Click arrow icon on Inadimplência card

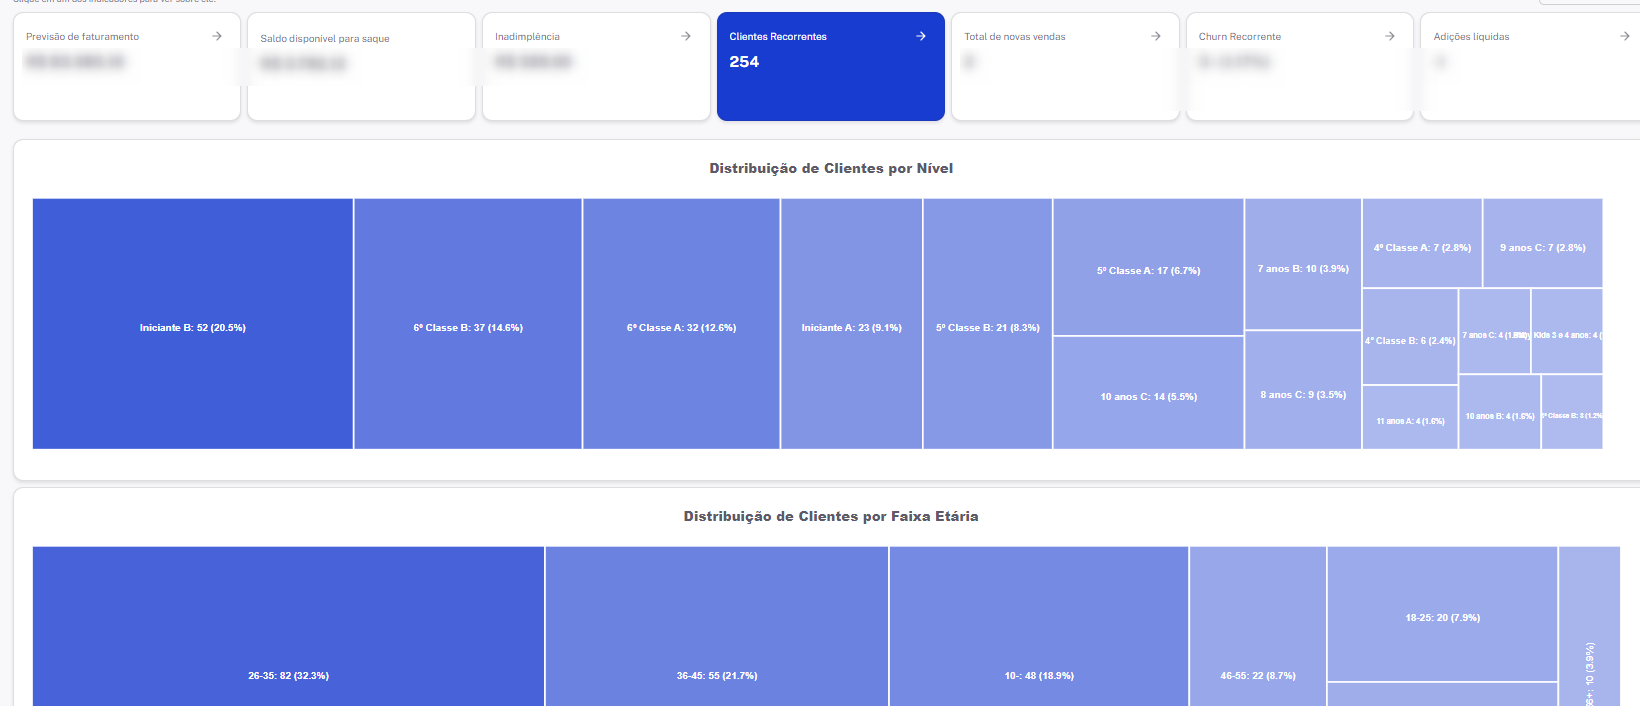click(x=686, y=36)
